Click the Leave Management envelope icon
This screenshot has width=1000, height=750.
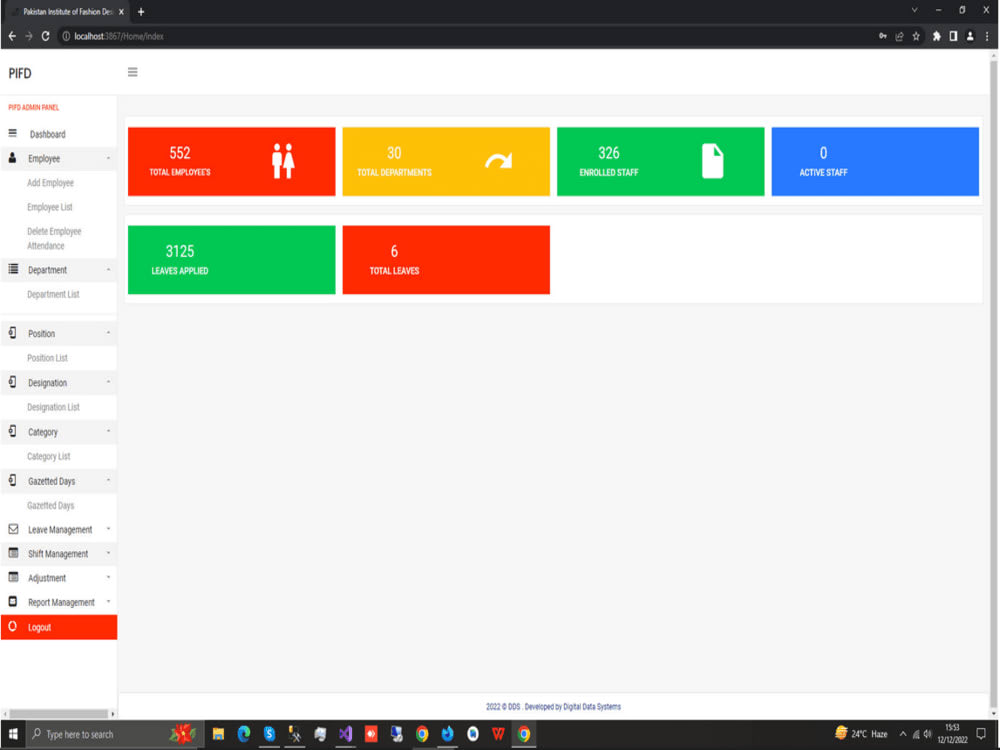(x=13, y=529)
